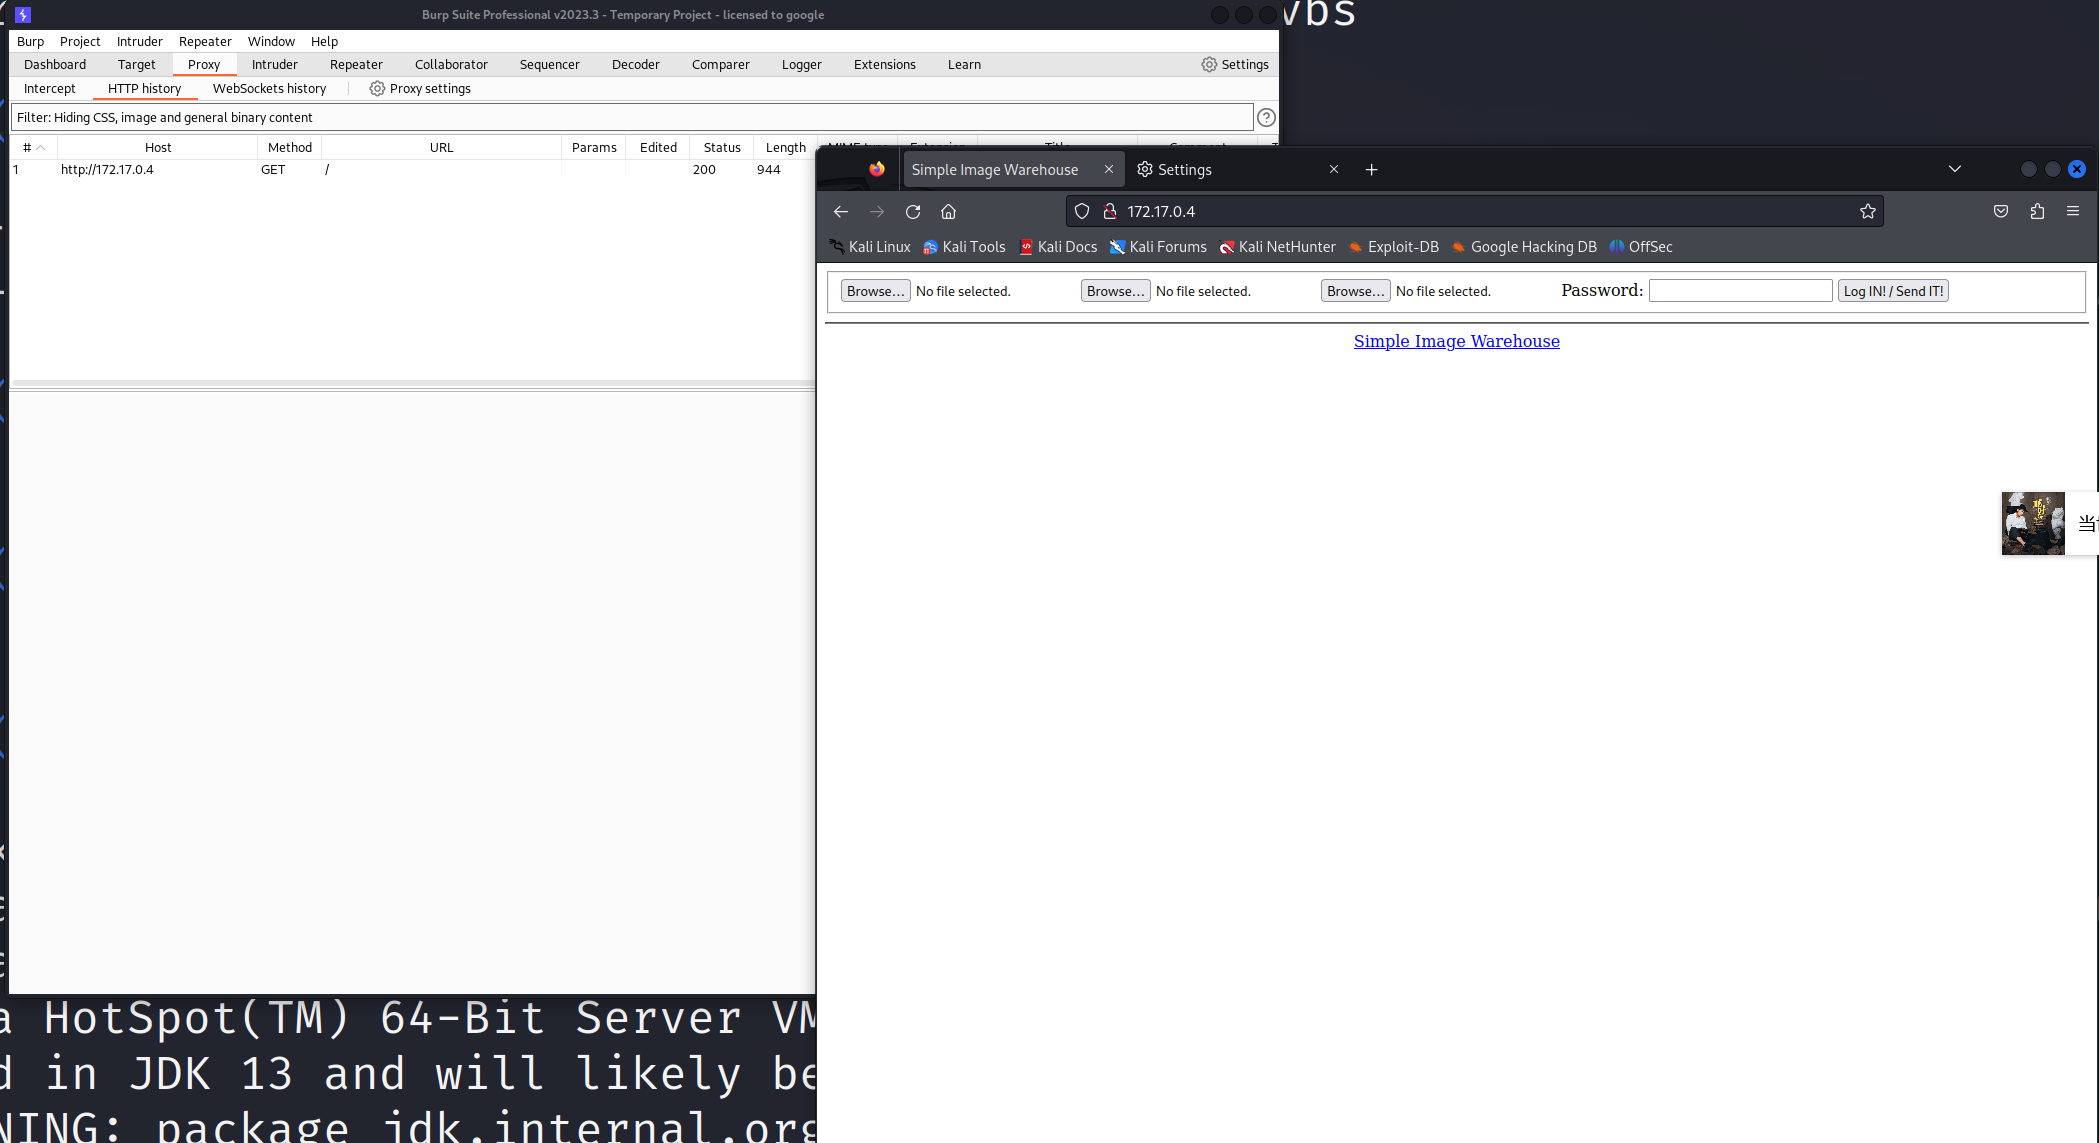Screen dimensions: 2099x1143
Task: Open the filter help question-mark icon
Action: click(x=1266, y=118)
